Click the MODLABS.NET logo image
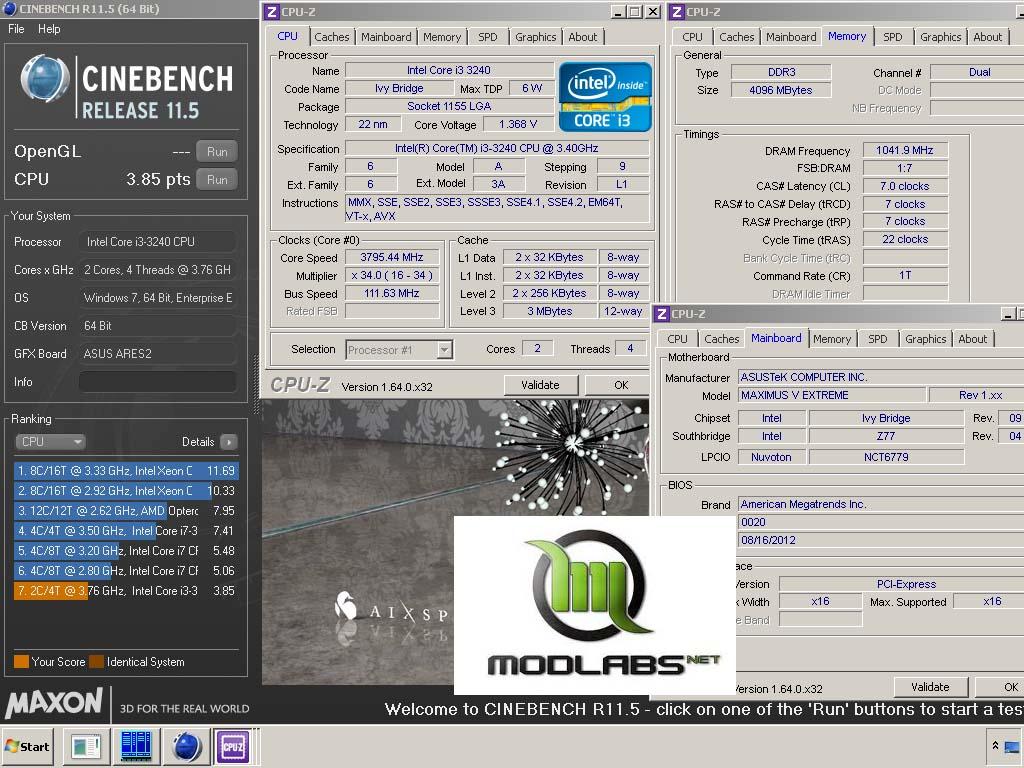Screen dimensions: 1024x768 click(595, 605)
